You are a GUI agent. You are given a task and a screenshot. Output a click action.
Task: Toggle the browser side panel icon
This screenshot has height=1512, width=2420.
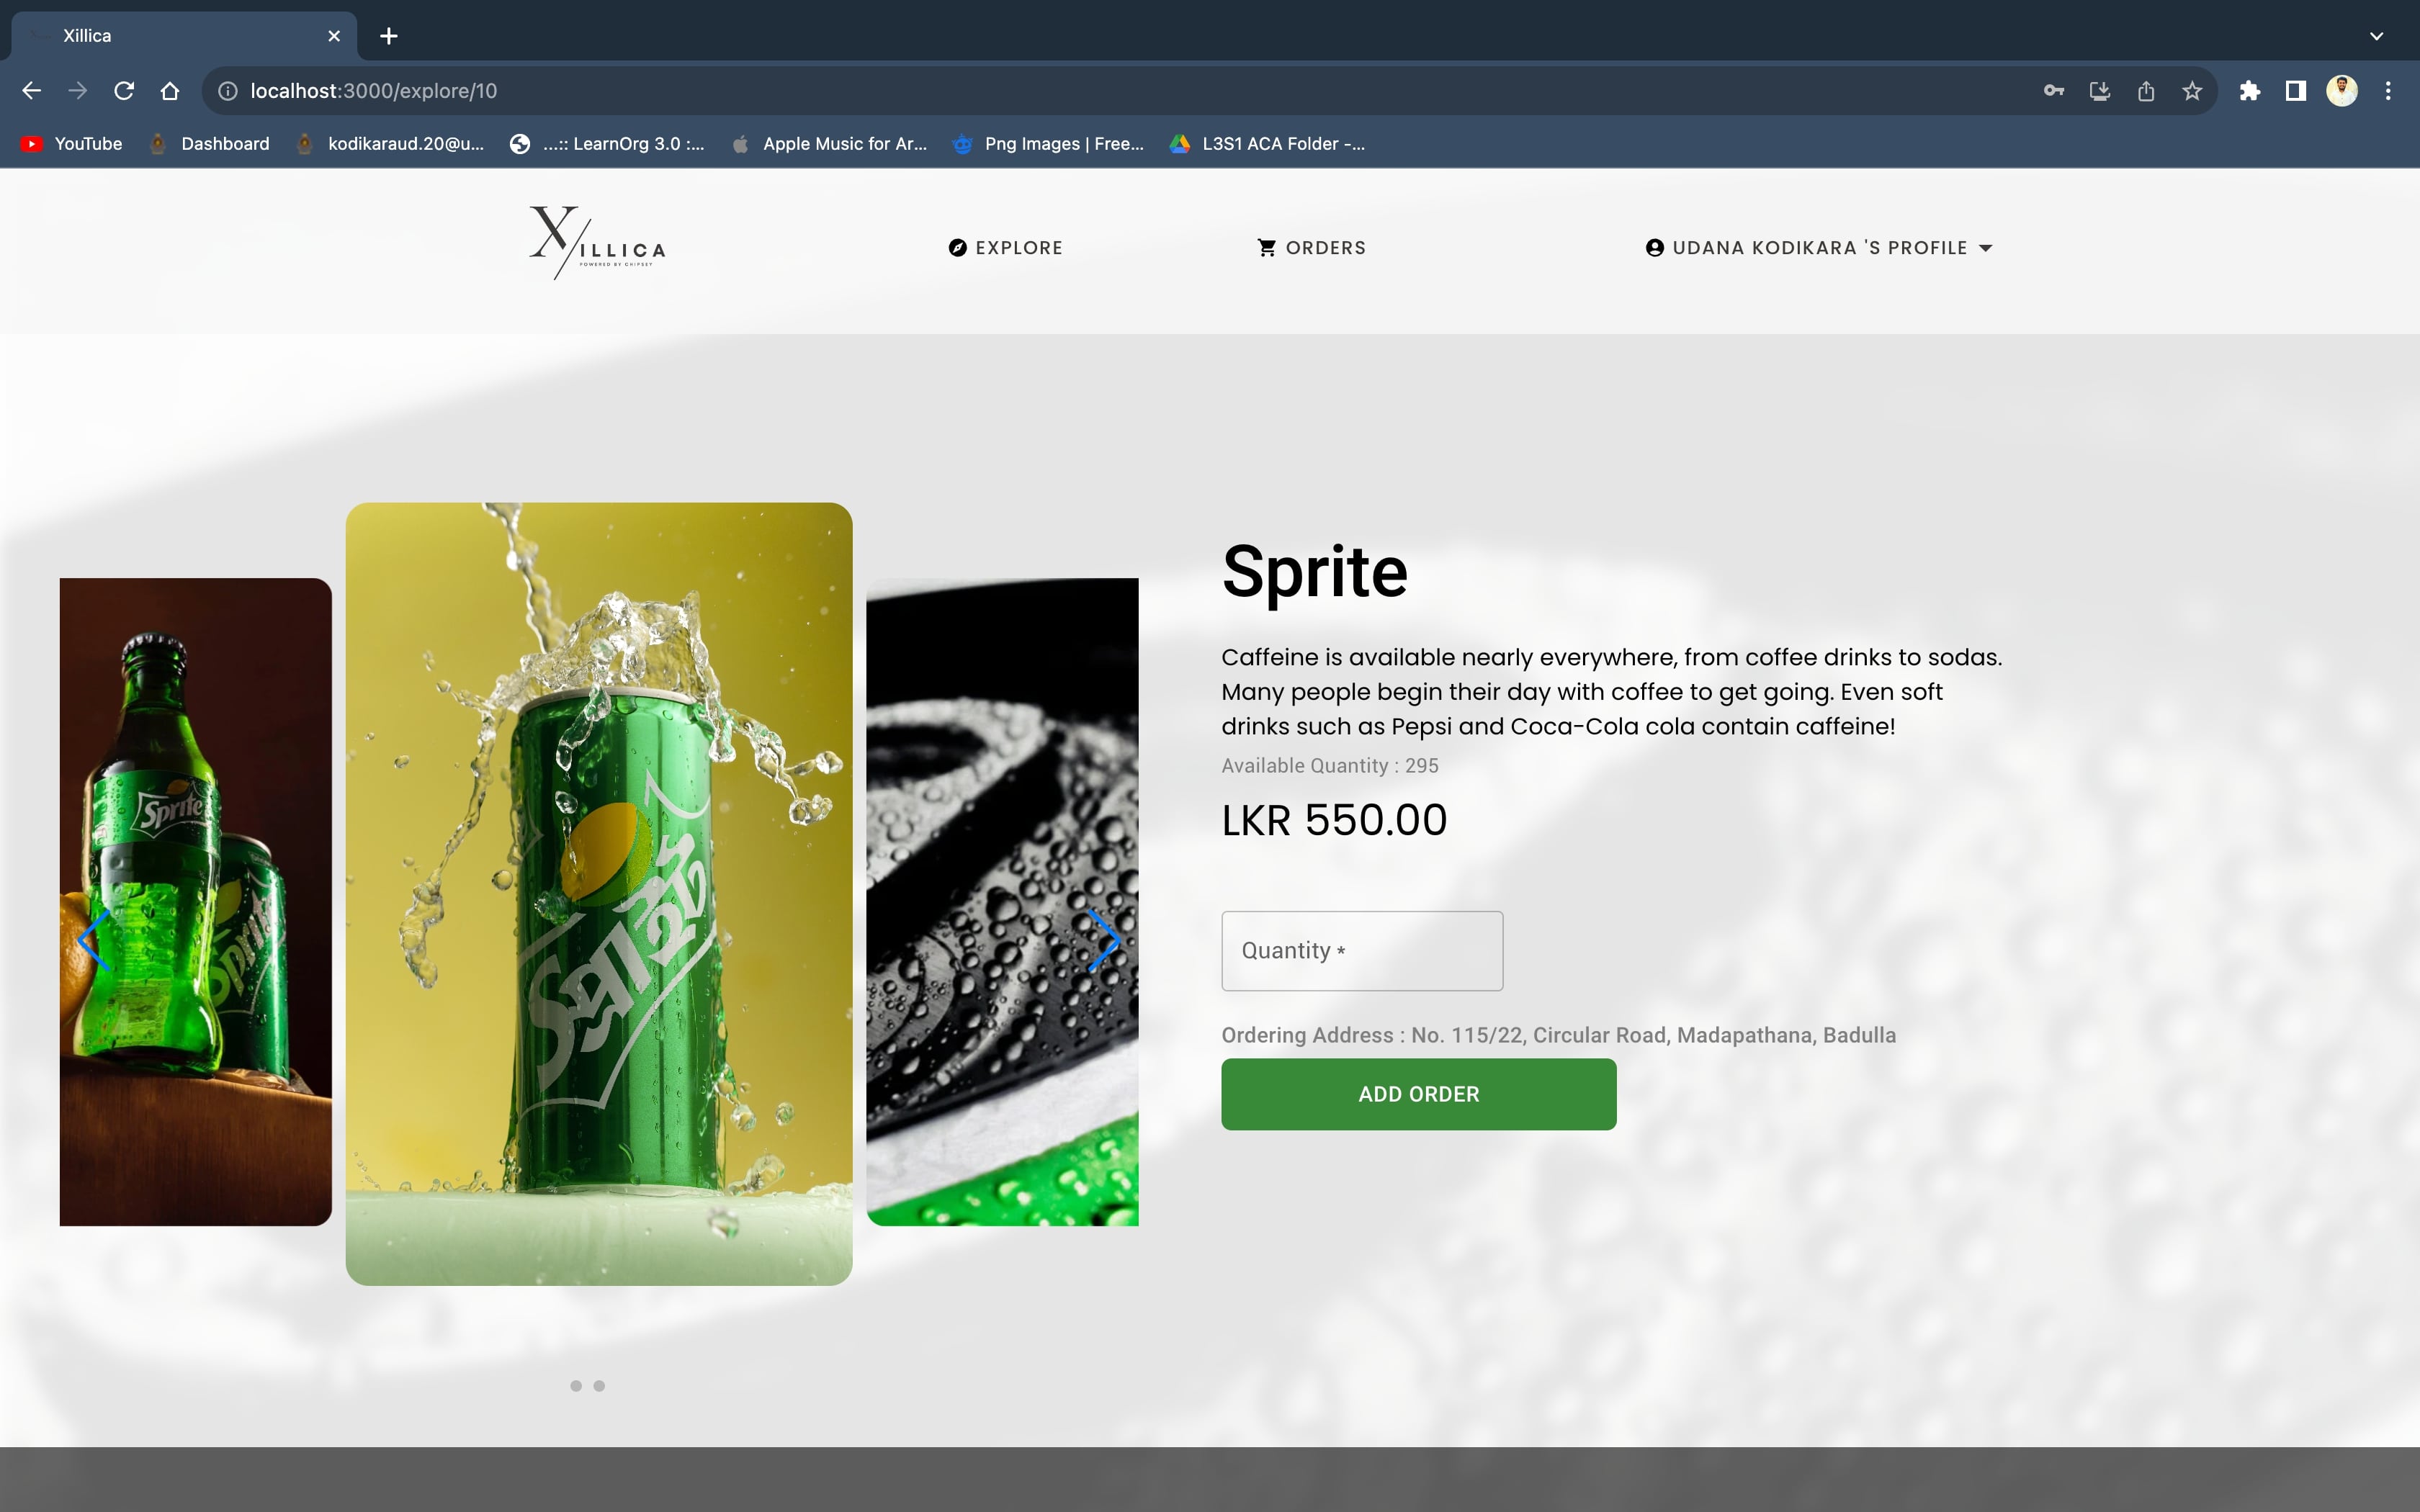click(2296, 91)
